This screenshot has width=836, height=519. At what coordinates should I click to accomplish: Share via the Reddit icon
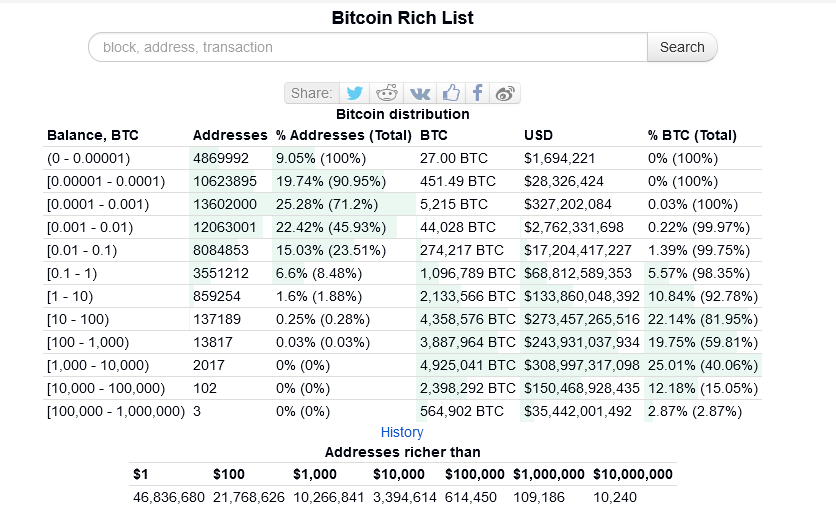click(x=386, y=93)
